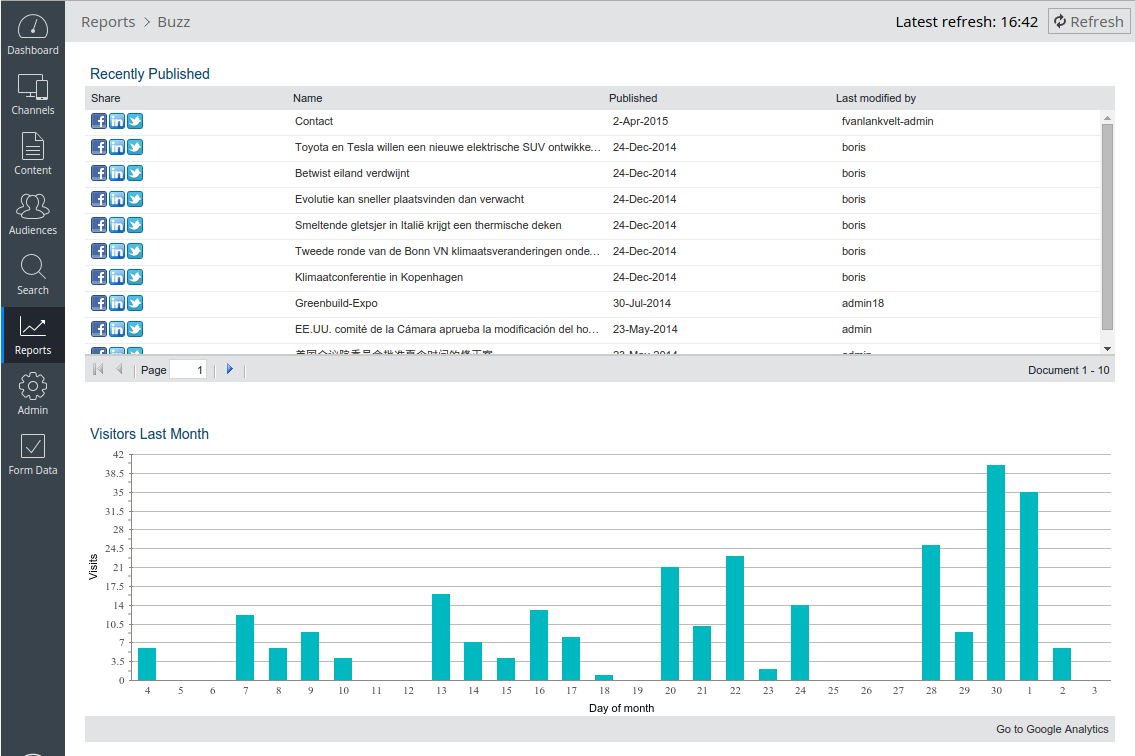Viewport: 1135px width, 756px height.
Task: Select Greenbuild-Expo document name
Action: (x=336, y=304)
